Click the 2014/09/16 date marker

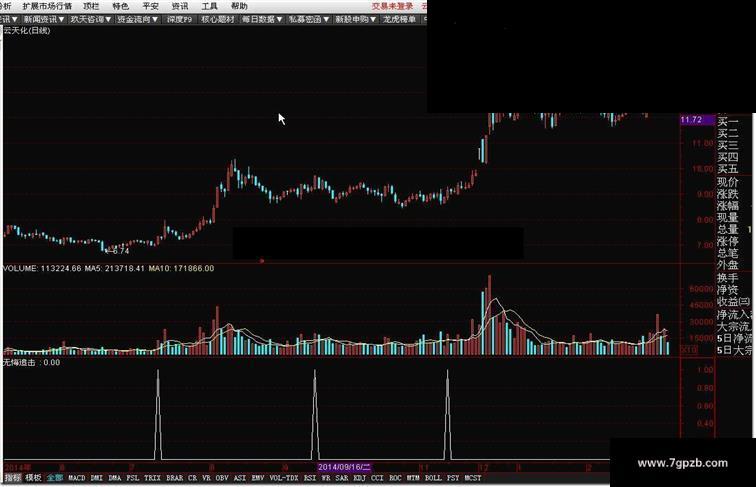coord(345,467)
